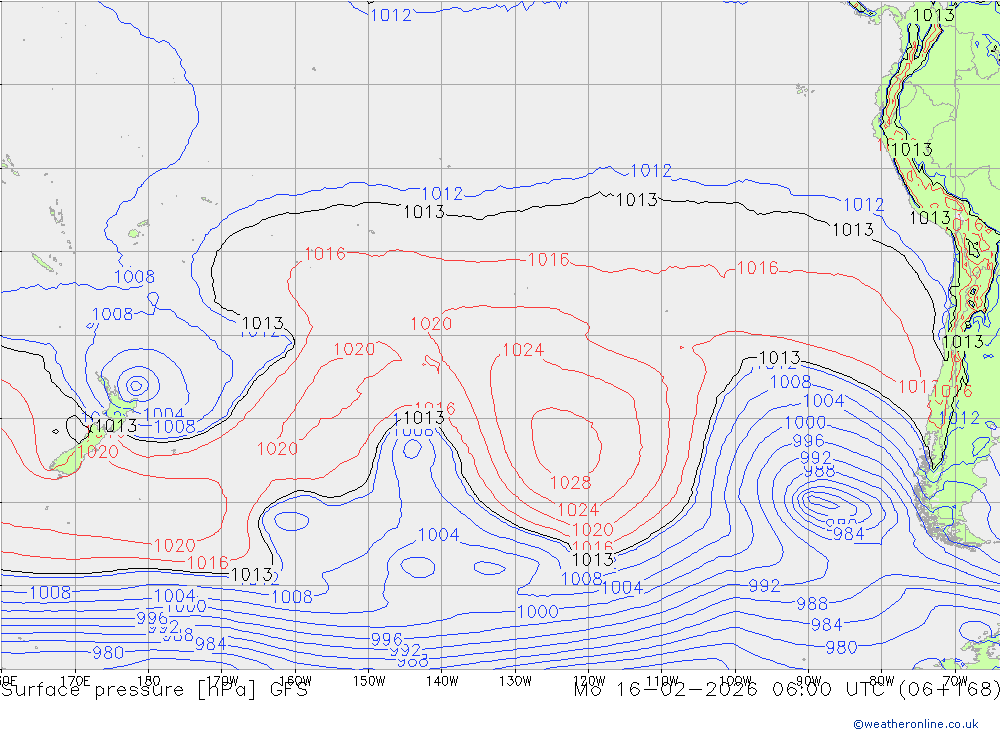Click the 1020 label over New Zealand's South Island
Image resolution: width=1000 pixels, height=733 pixels.
(98, 452)
